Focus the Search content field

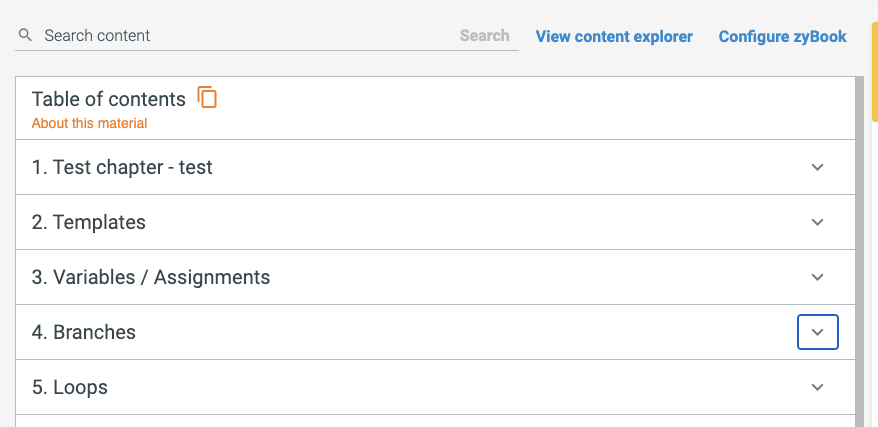[x=246, y=36]
